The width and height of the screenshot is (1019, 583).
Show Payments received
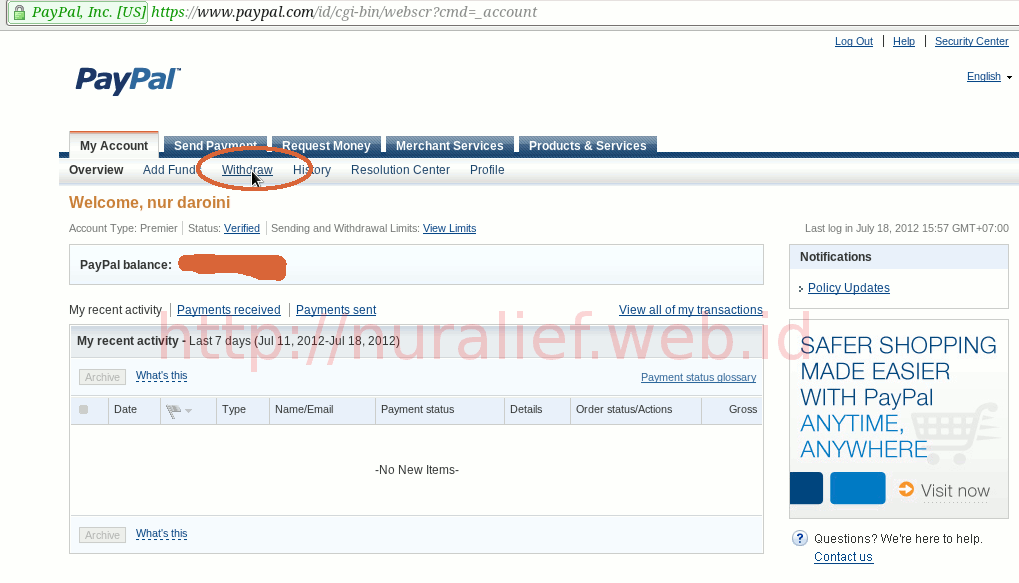point(229,310)
